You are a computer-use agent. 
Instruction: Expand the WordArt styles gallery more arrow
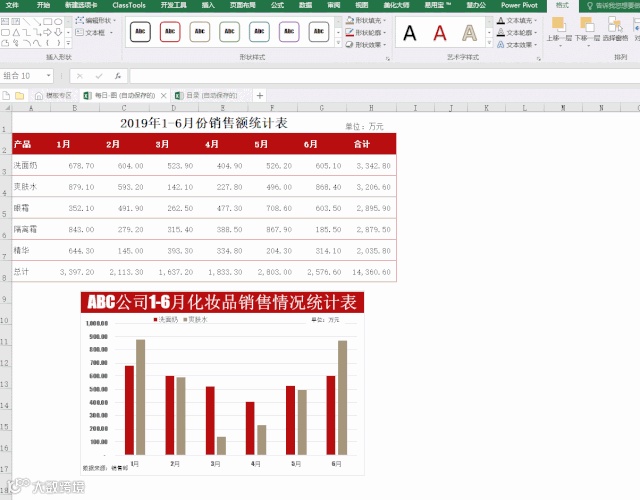point(489,42)
